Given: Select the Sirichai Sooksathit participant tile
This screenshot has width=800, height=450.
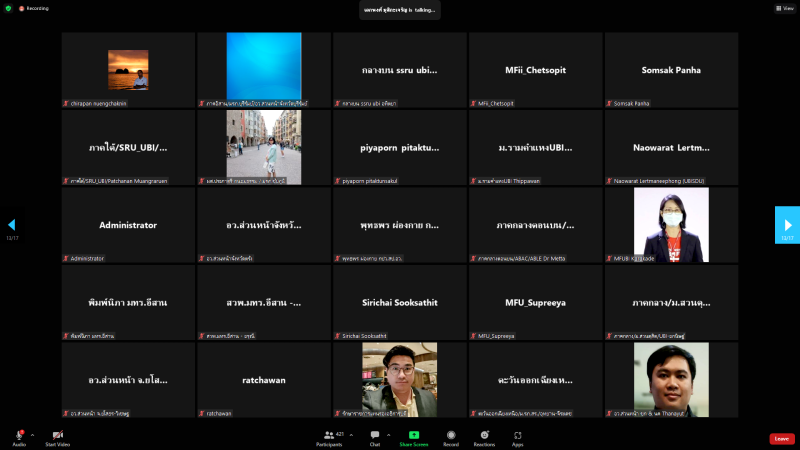Looking at the screenshot, I should (x=399, y=301).
